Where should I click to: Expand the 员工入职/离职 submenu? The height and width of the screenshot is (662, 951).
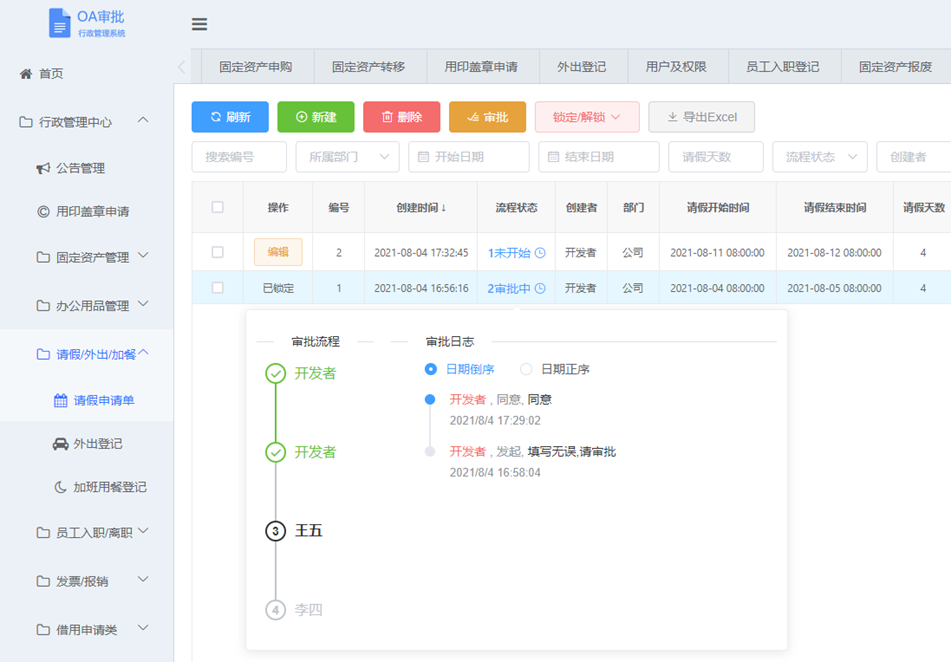[143, 531]
